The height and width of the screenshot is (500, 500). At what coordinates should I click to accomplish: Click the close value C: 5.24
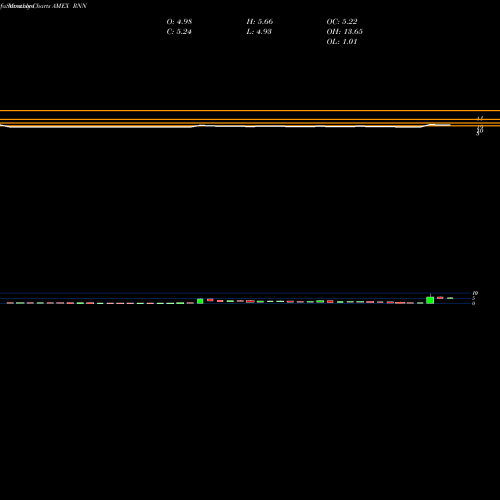(x=179, y=32)
